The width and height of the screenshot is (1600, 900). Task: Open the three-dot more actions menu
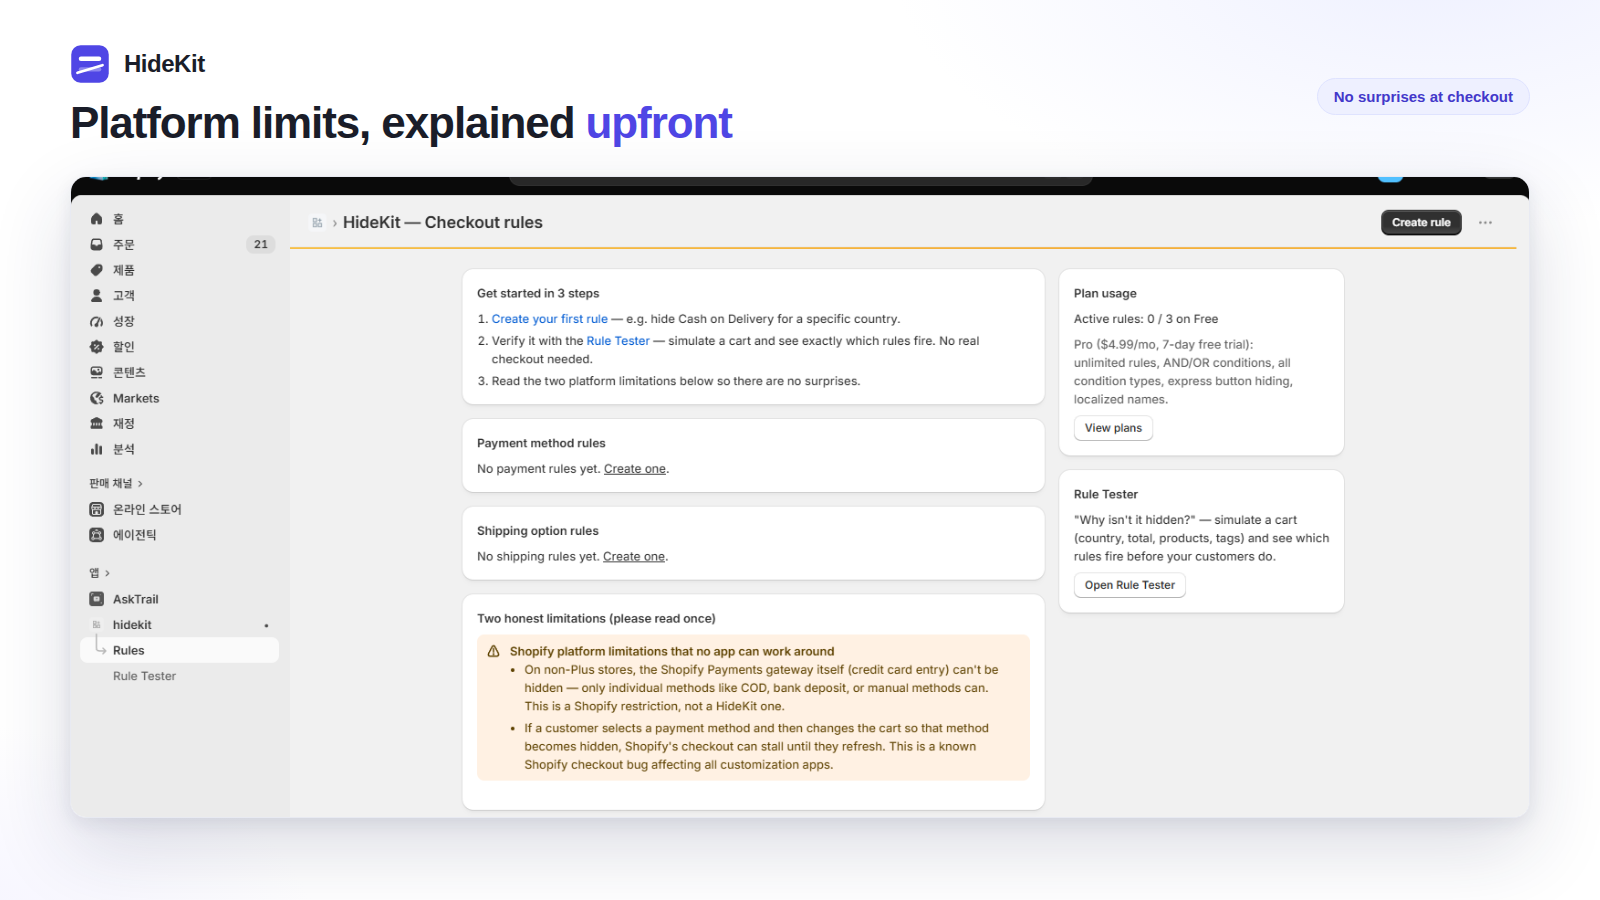click(1485, 223)
